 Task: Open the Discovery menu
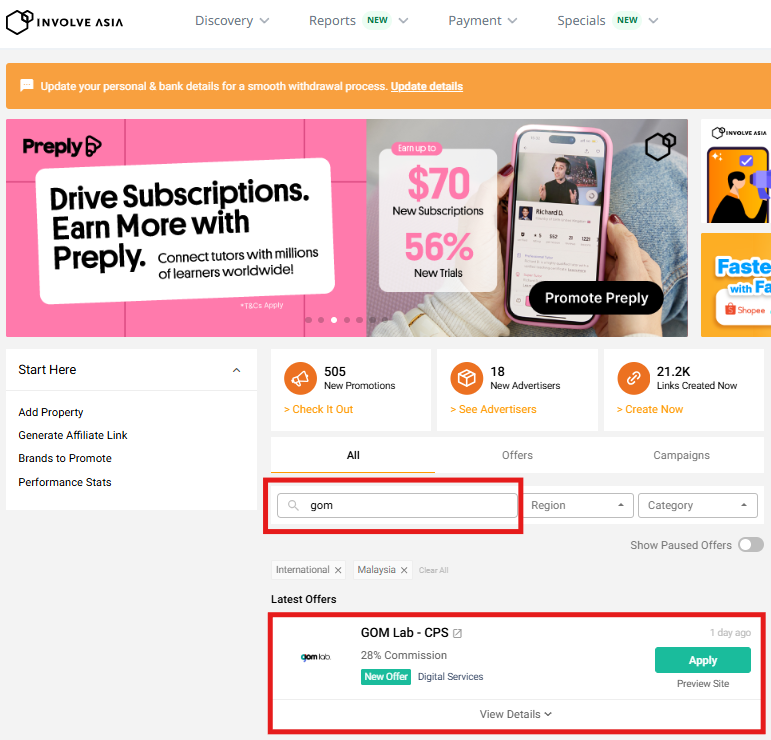coord(232,21)
